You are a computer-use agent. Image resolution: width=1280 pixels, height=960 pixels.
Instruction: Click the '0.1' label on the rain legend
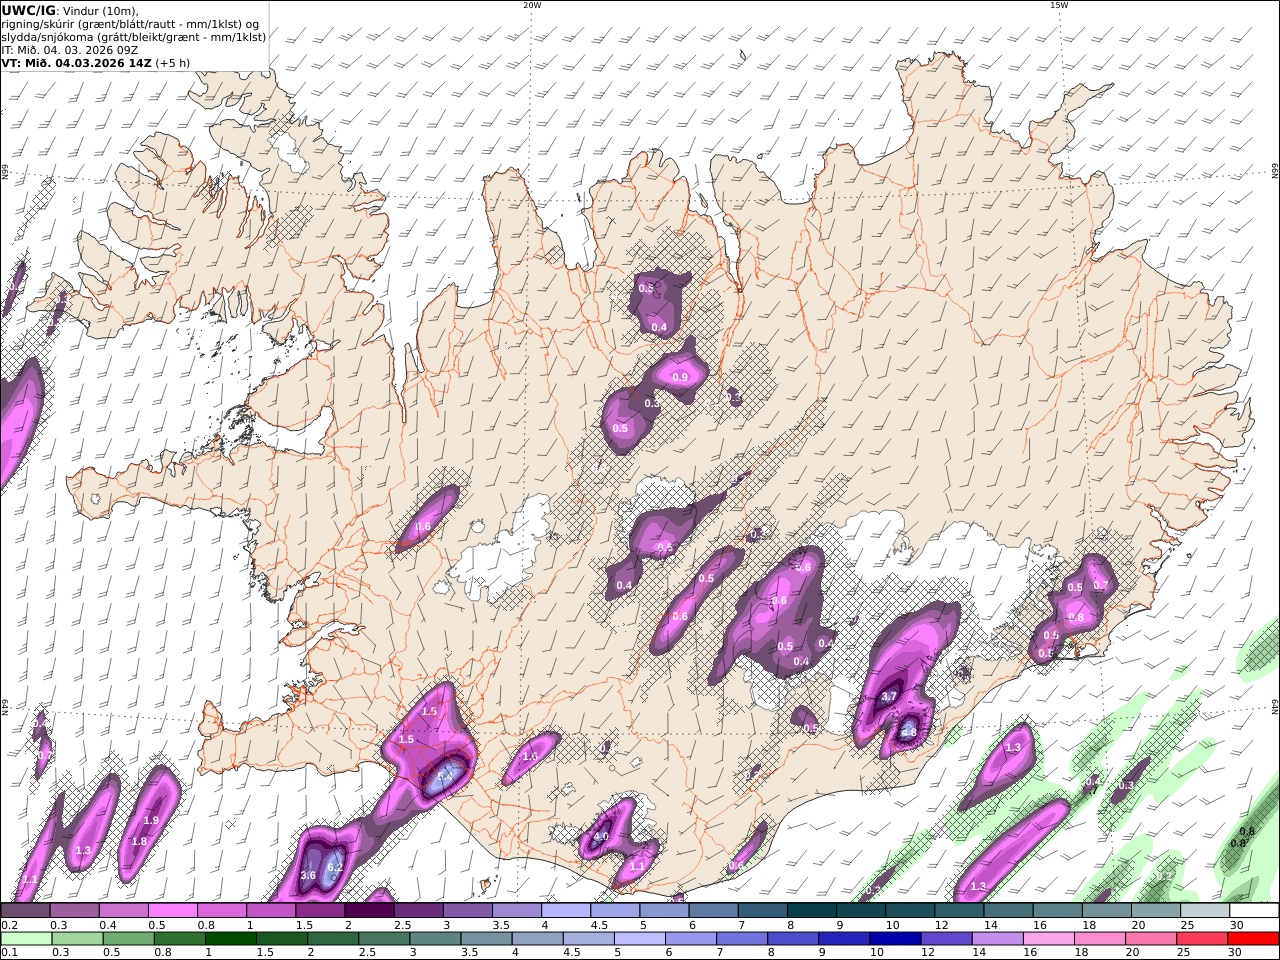coord(8,953)
